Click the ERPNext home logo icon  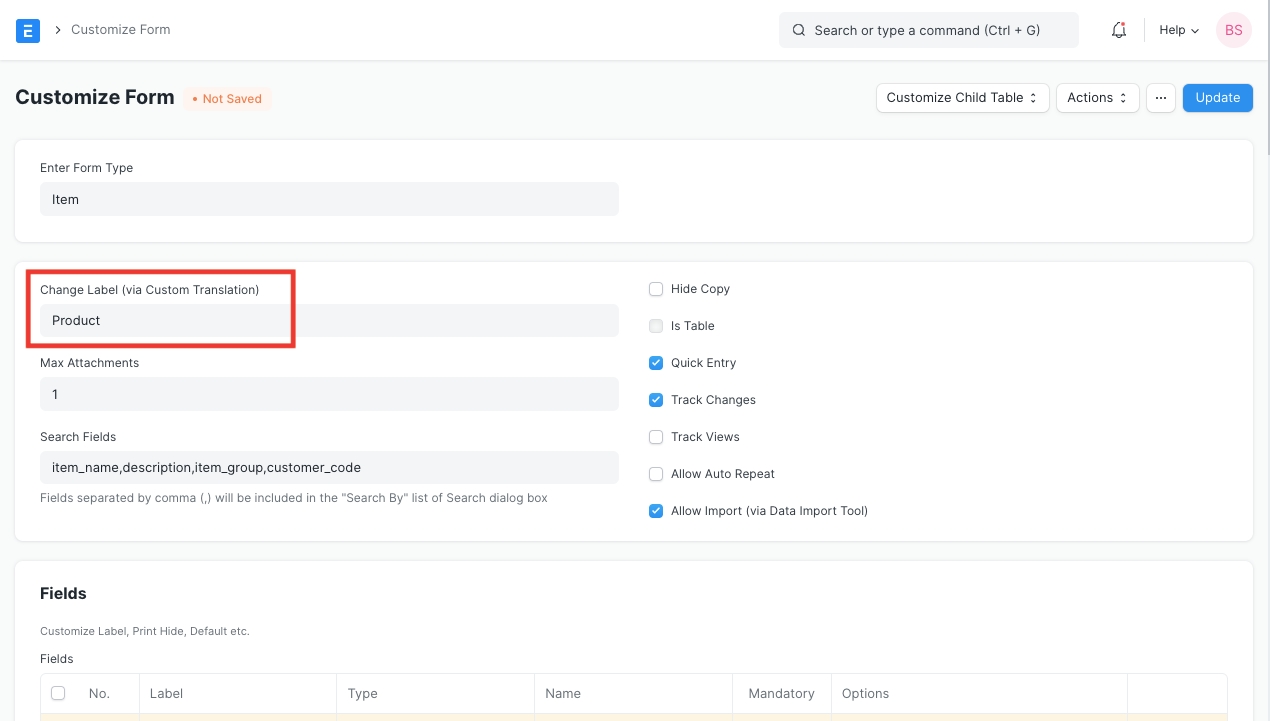pyautogui.click(x=28, y=30)
